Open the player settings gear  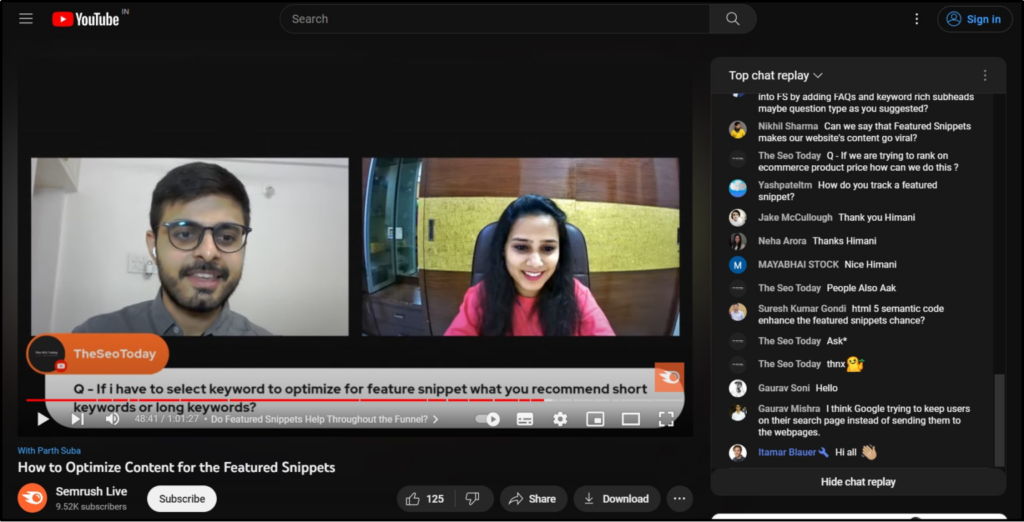(560, 419)
